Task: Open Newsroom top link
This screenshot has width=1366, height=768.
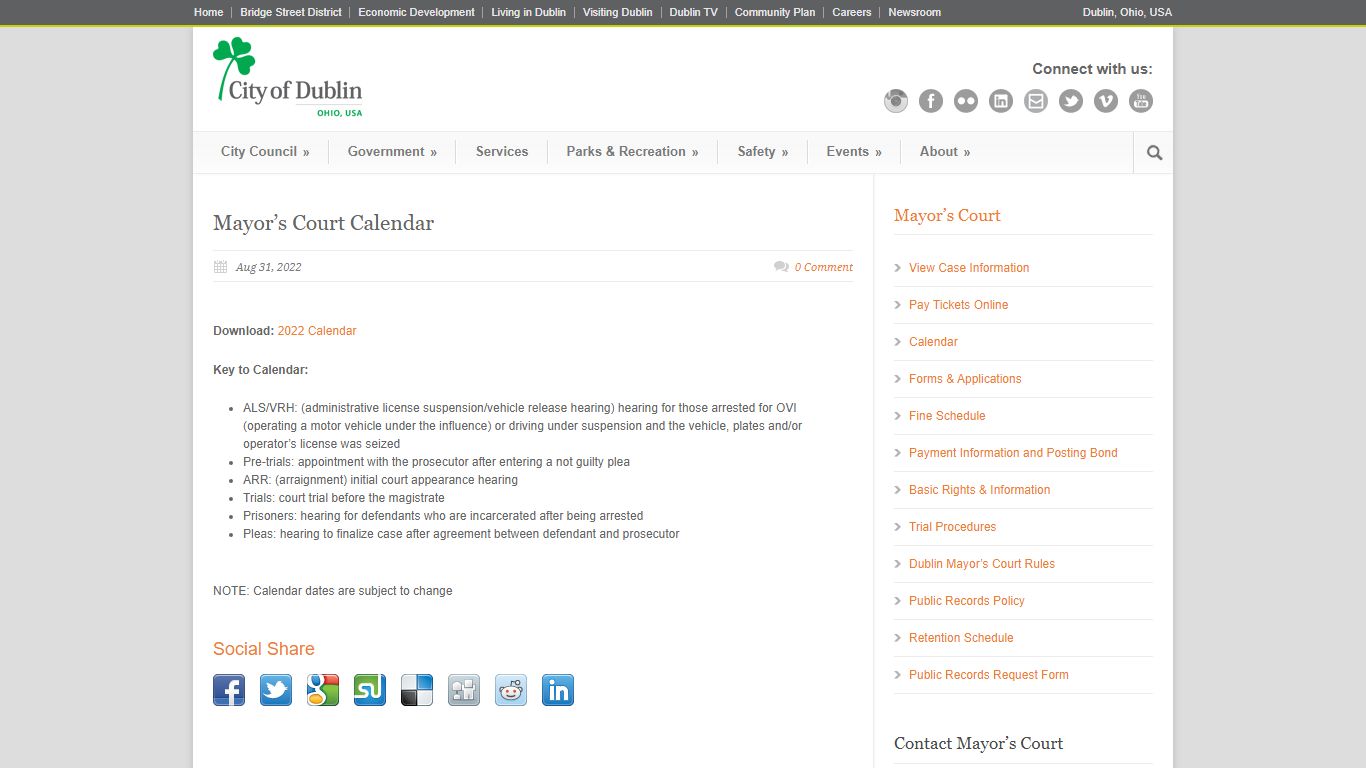Action: click(914, 12)
